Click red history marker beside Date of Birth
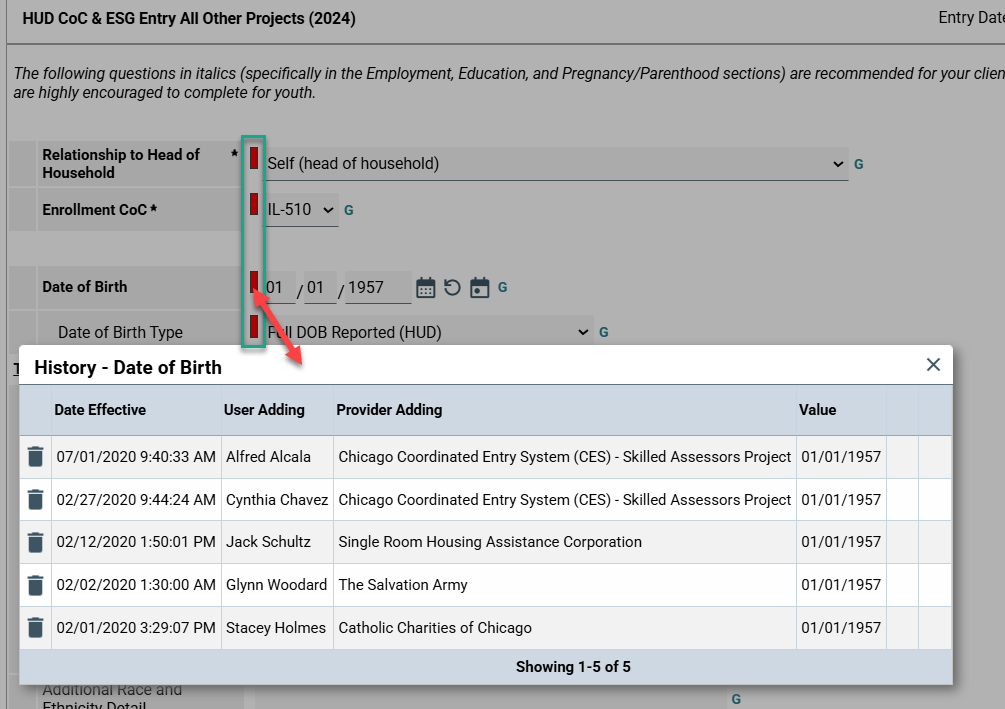The image size is (1005, 709). 254,282
